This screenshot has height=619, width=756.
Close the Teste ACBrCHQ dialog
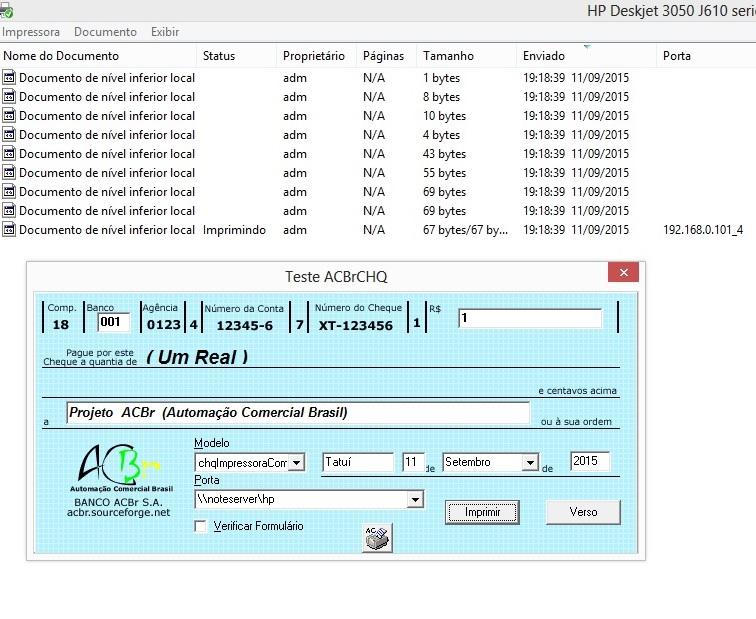pyautogui.click(x=623, y=272)
